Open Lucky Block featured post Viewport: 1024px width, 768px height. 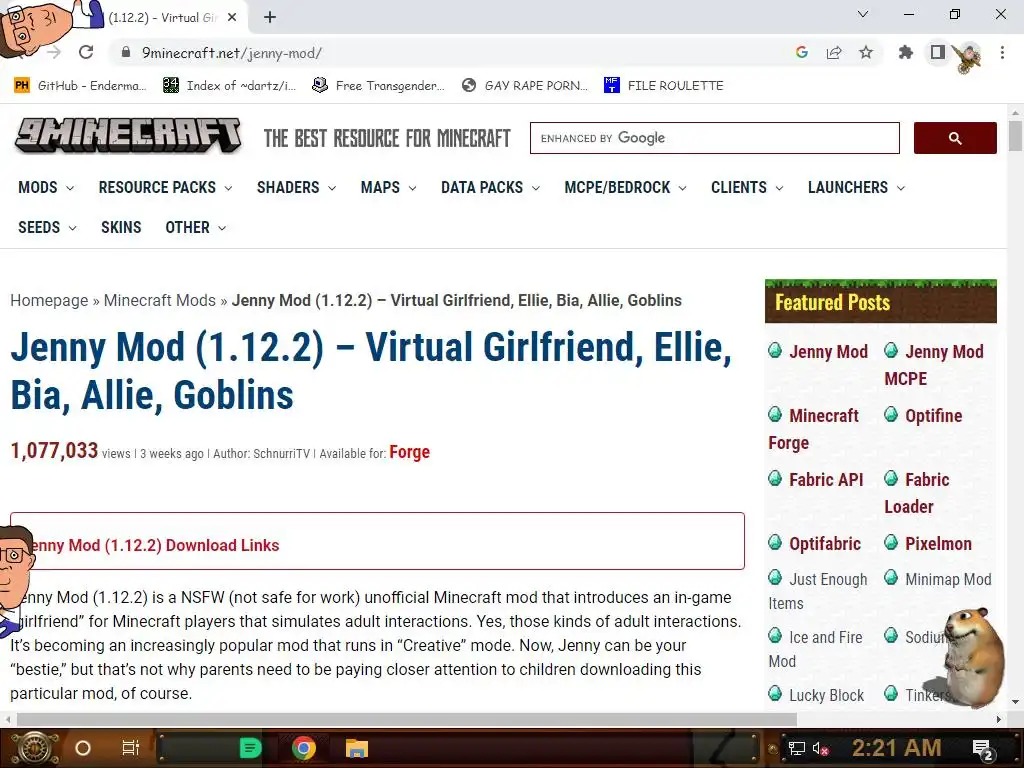pos(826,696)
